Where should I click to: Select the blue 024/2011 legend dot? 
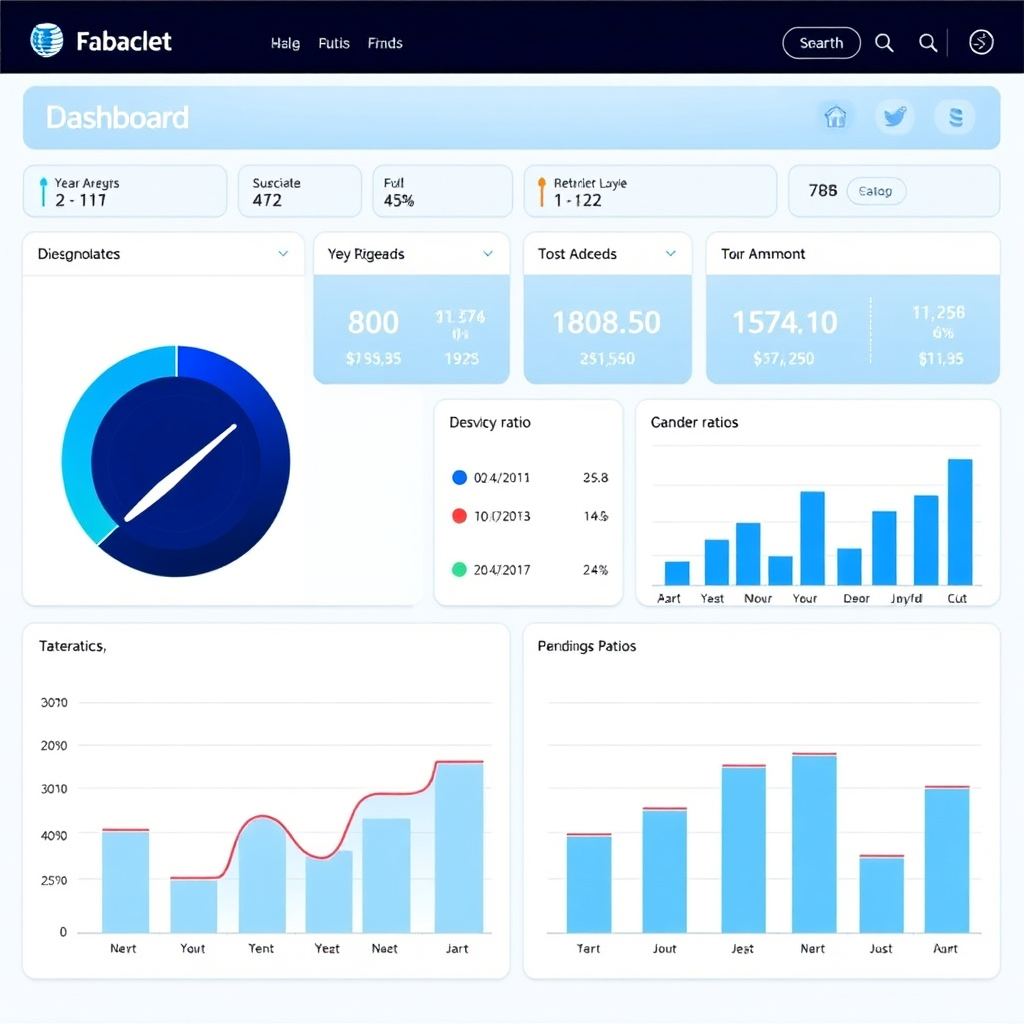460,478
